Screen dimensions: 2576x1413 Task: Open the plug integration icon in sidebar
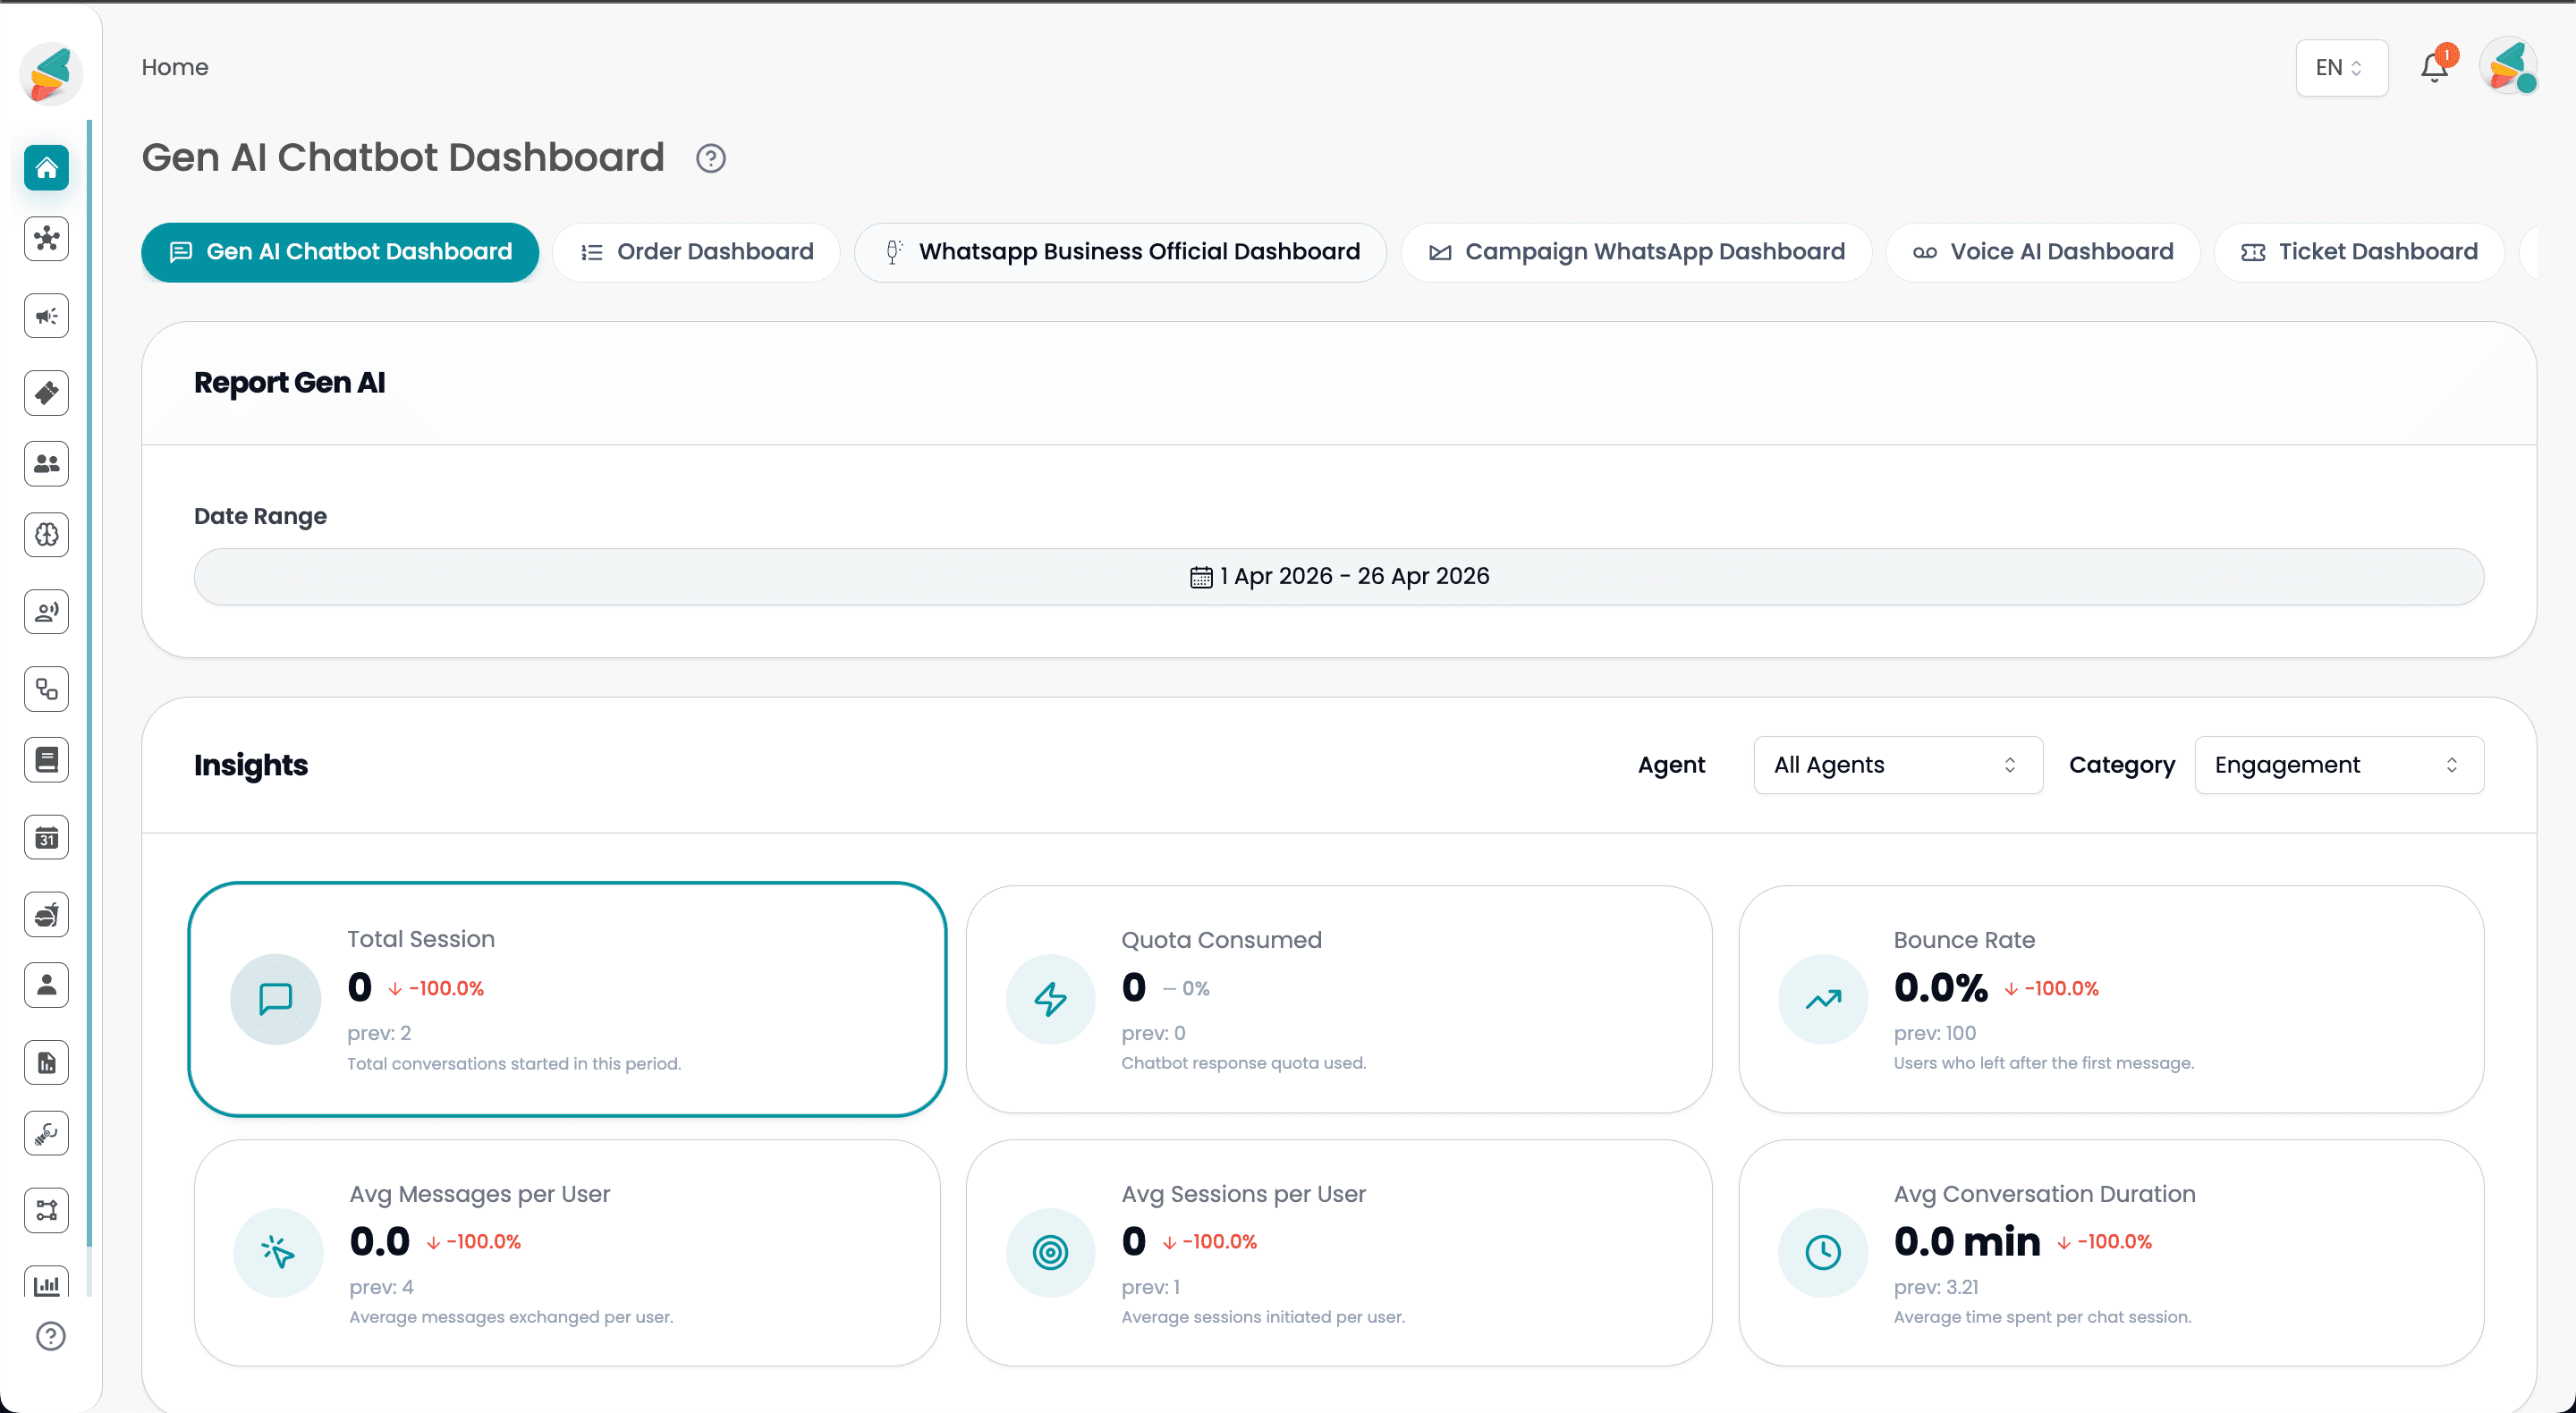(x=47, y=1134)
